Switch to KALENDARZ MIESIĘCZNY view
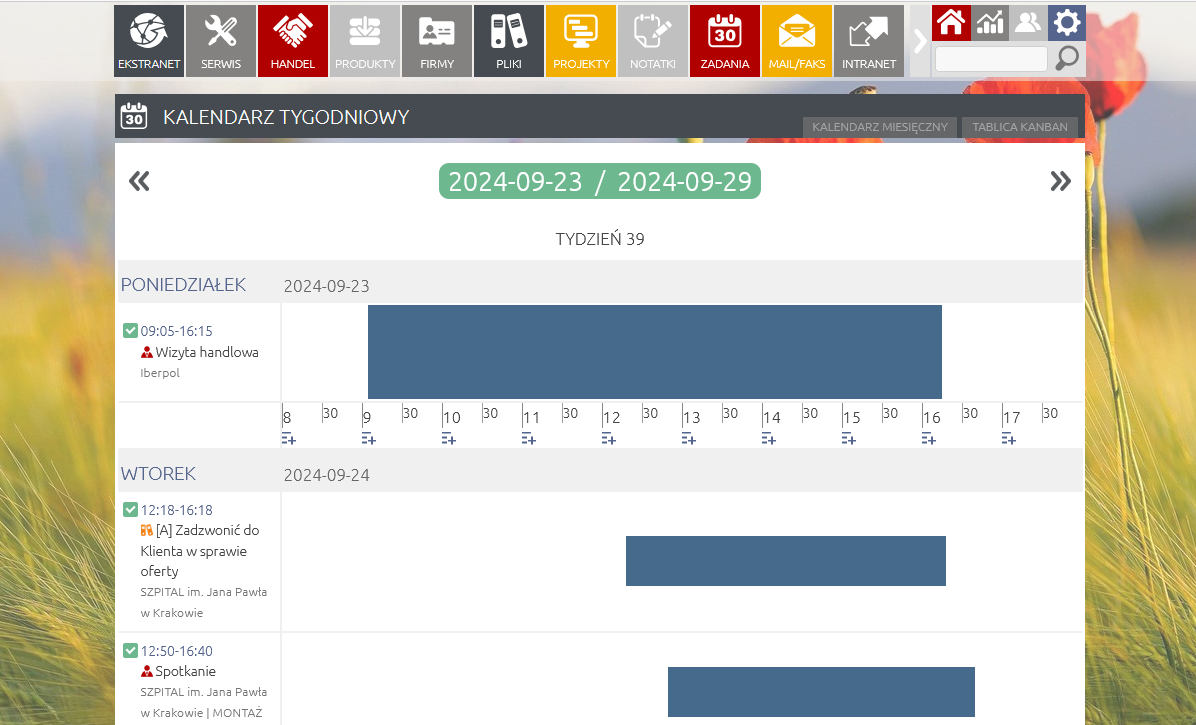 tap(879, 127)
